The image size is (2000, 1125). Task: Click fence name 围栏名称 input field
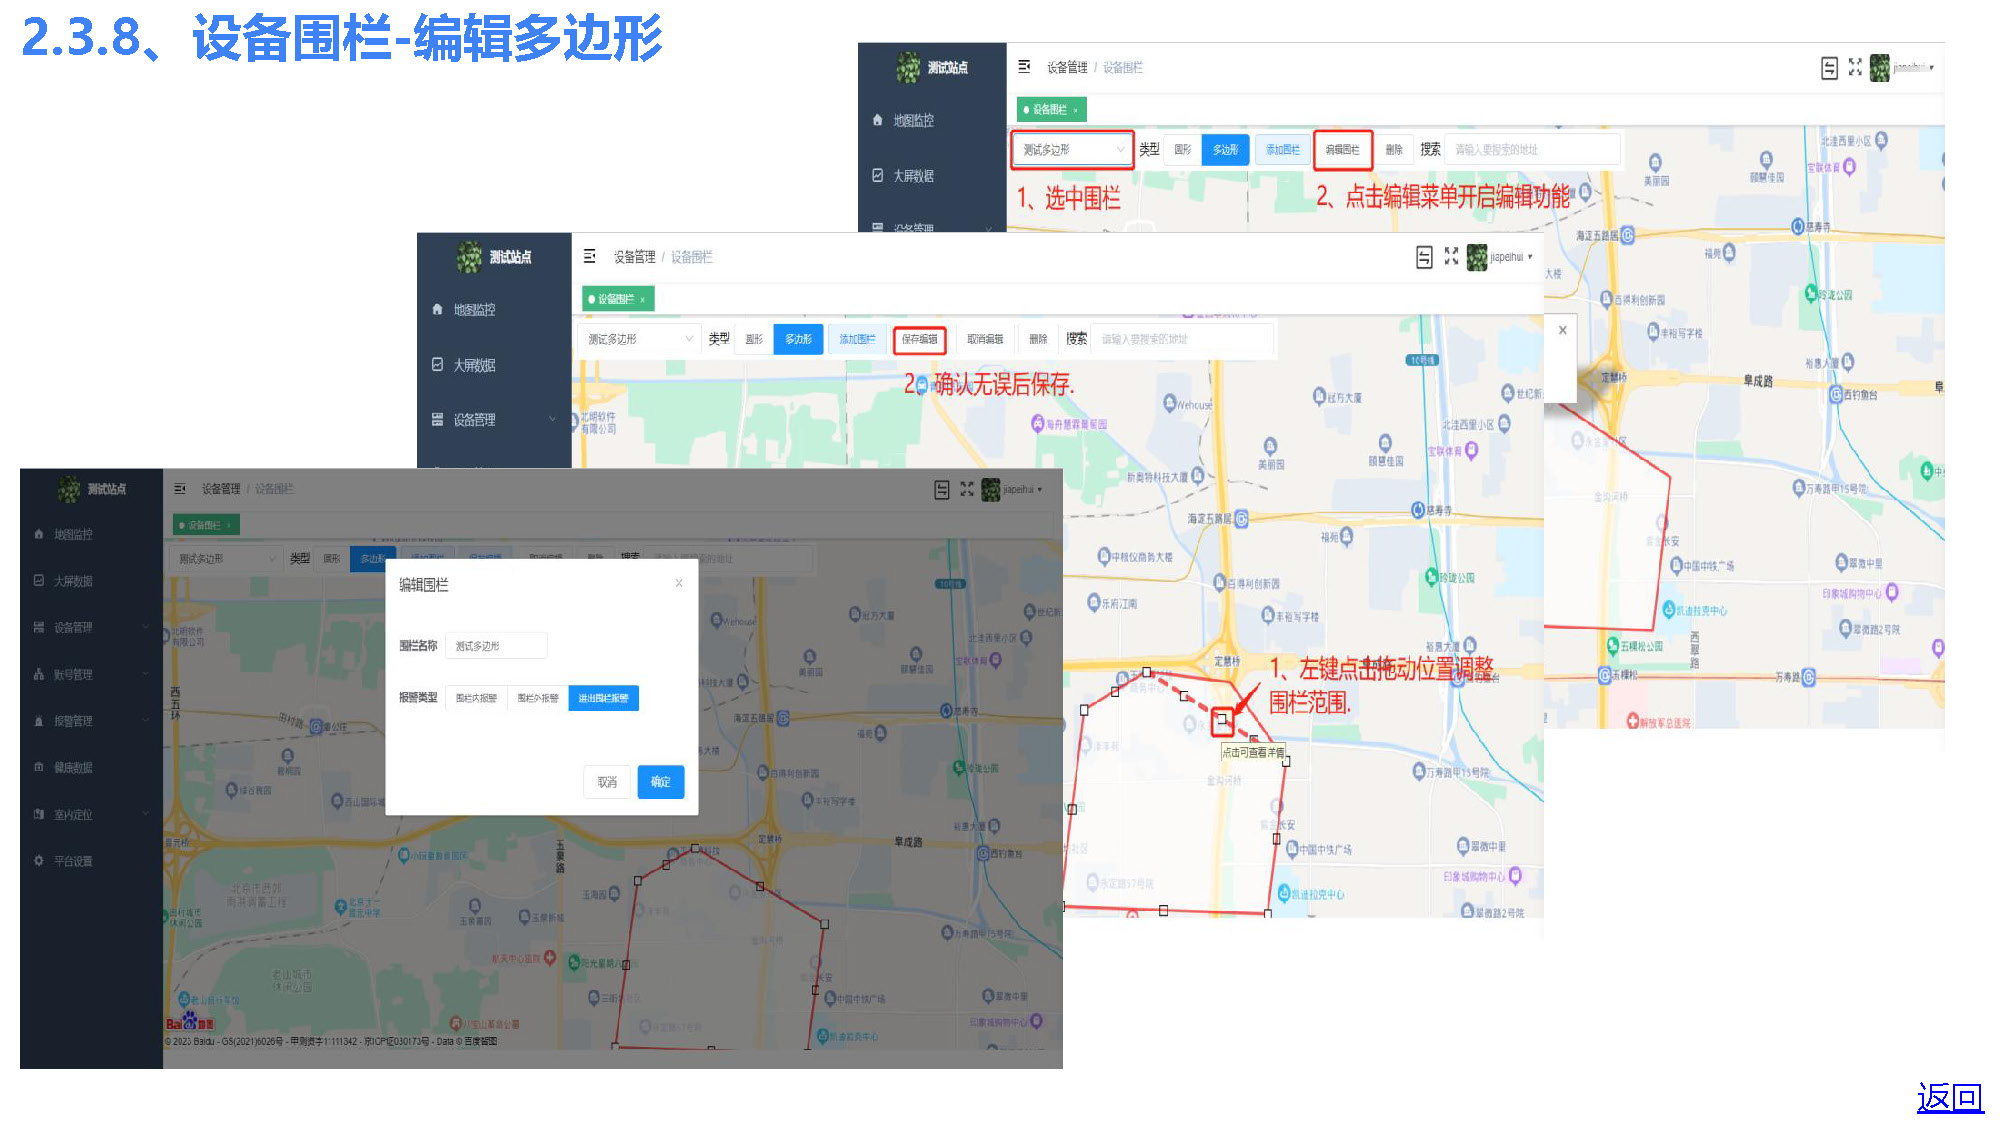[497, 646]
